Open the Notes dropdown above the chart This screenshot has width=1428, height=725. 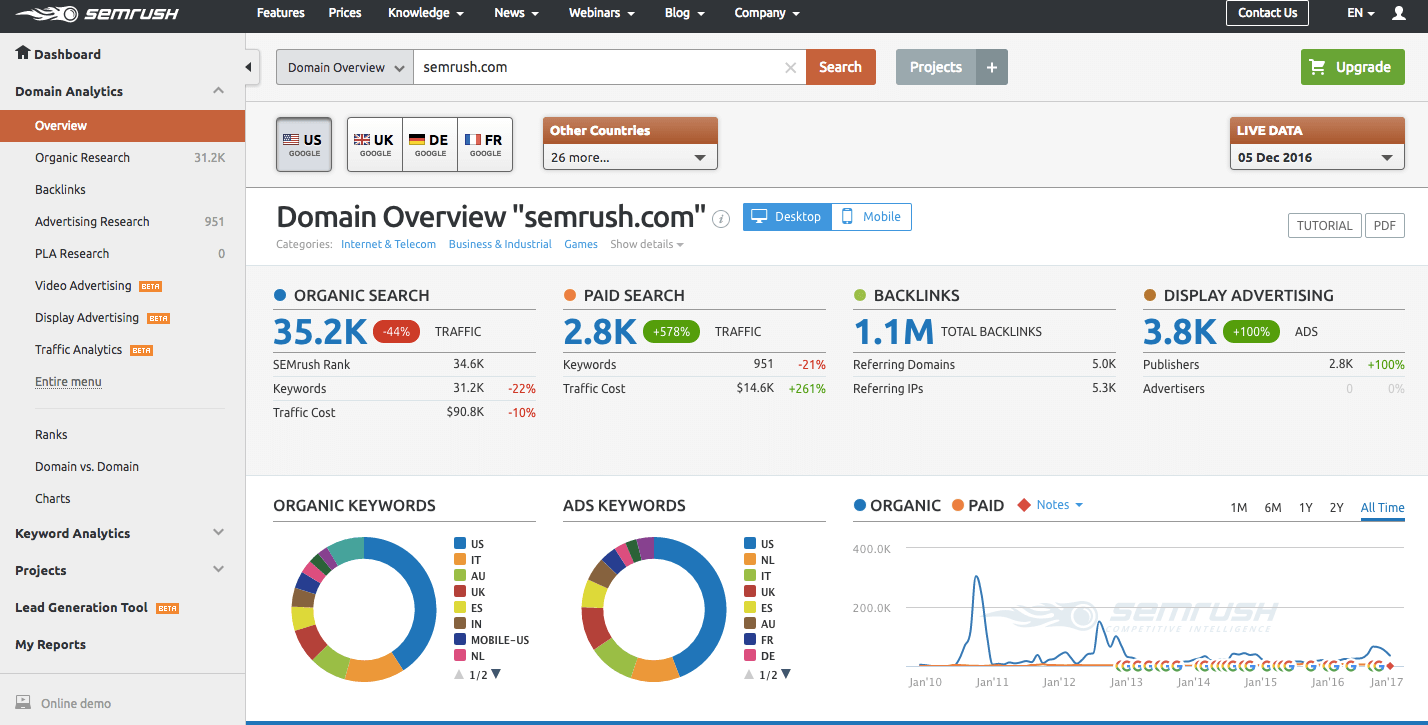pos(1060,505)
